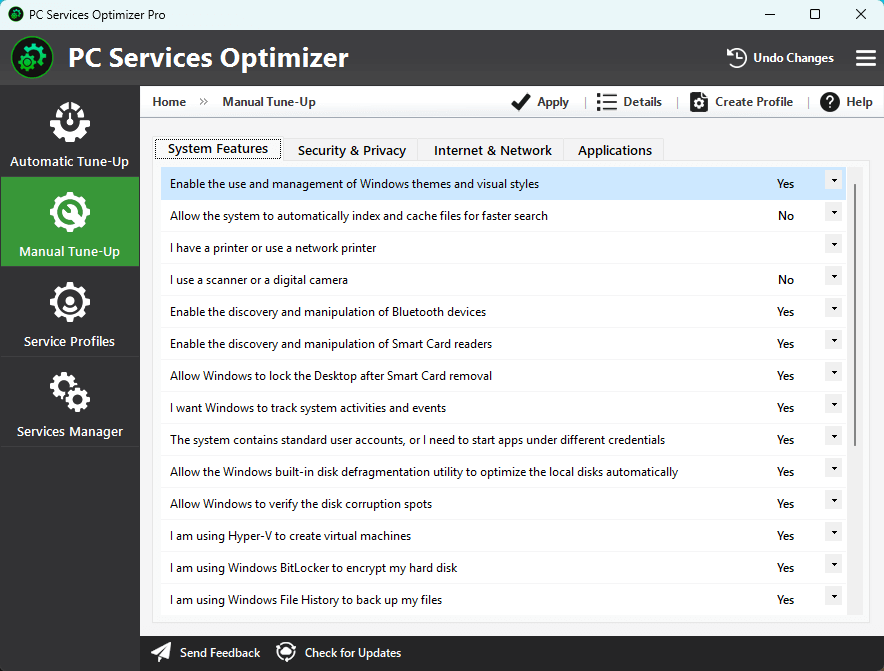The height and width of the screenshot is (671, 884).
Task: Click the Help question mark icon
Action: click(829, 102)
